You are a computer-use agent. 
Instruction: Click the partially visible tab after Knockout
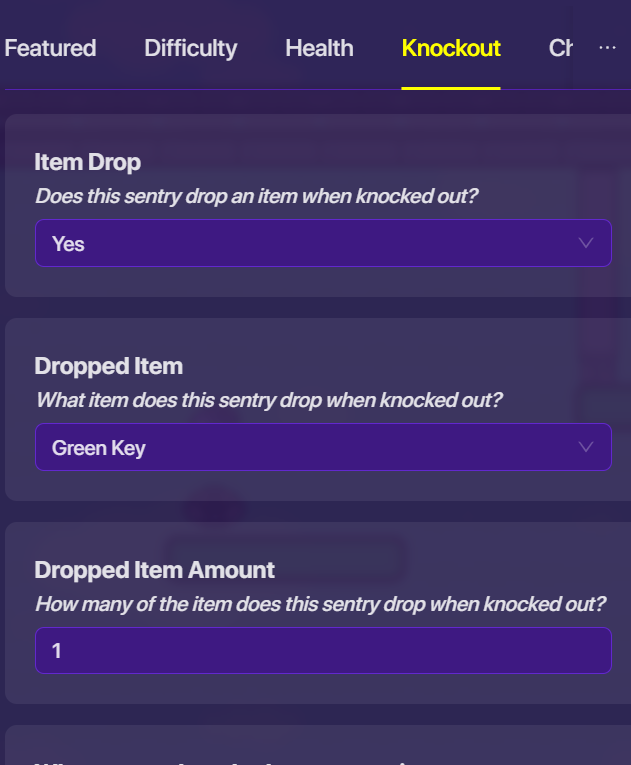click(560, 48)
